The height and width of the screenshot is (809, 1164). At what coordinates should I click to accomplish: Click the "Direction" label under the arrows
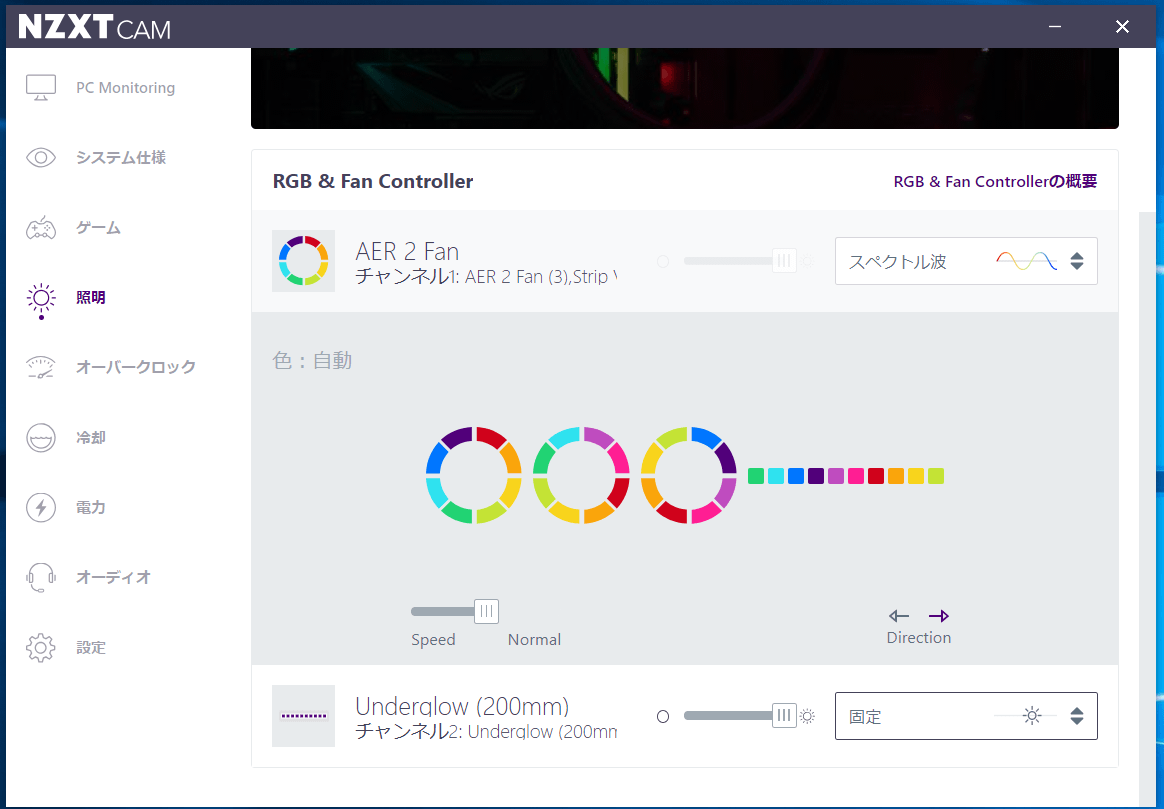tap(919, 638)
